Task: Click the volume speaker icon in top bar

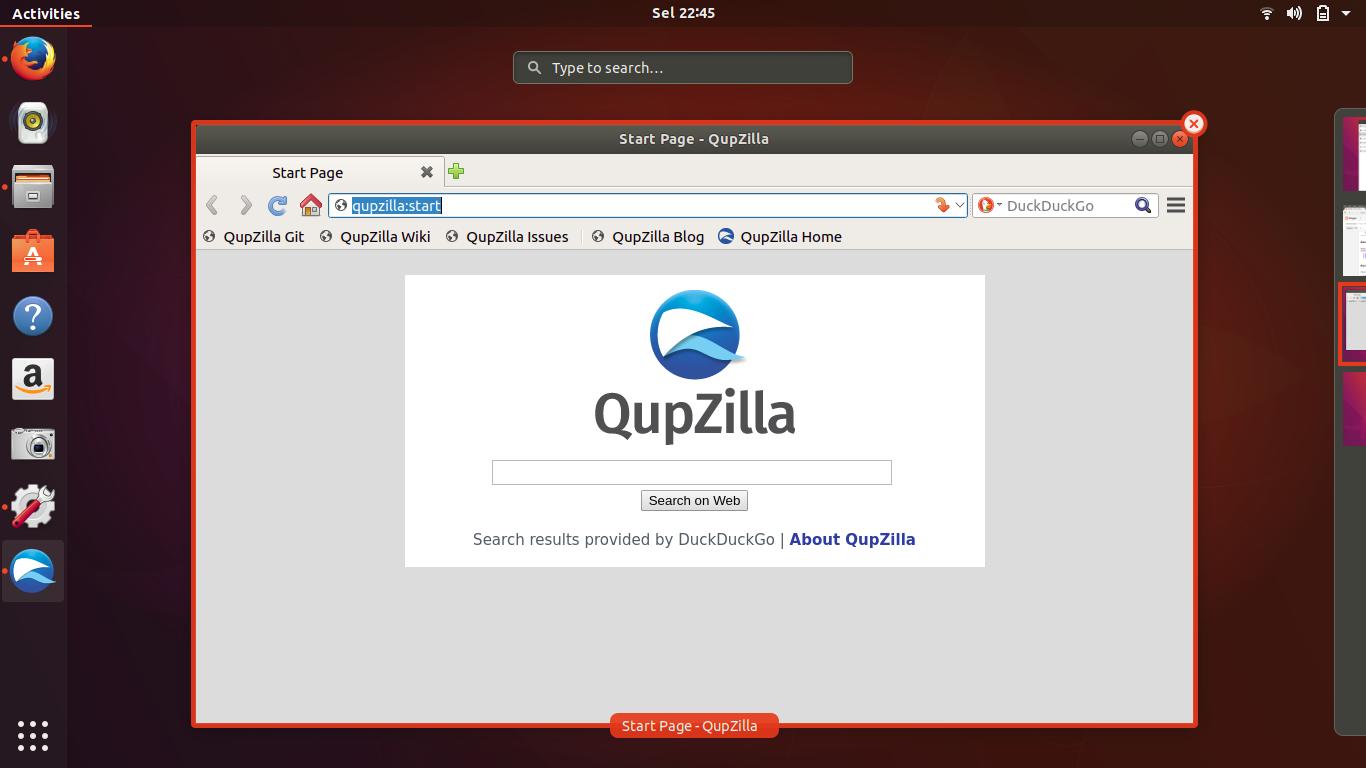Action: click(x=1294, y=13)
